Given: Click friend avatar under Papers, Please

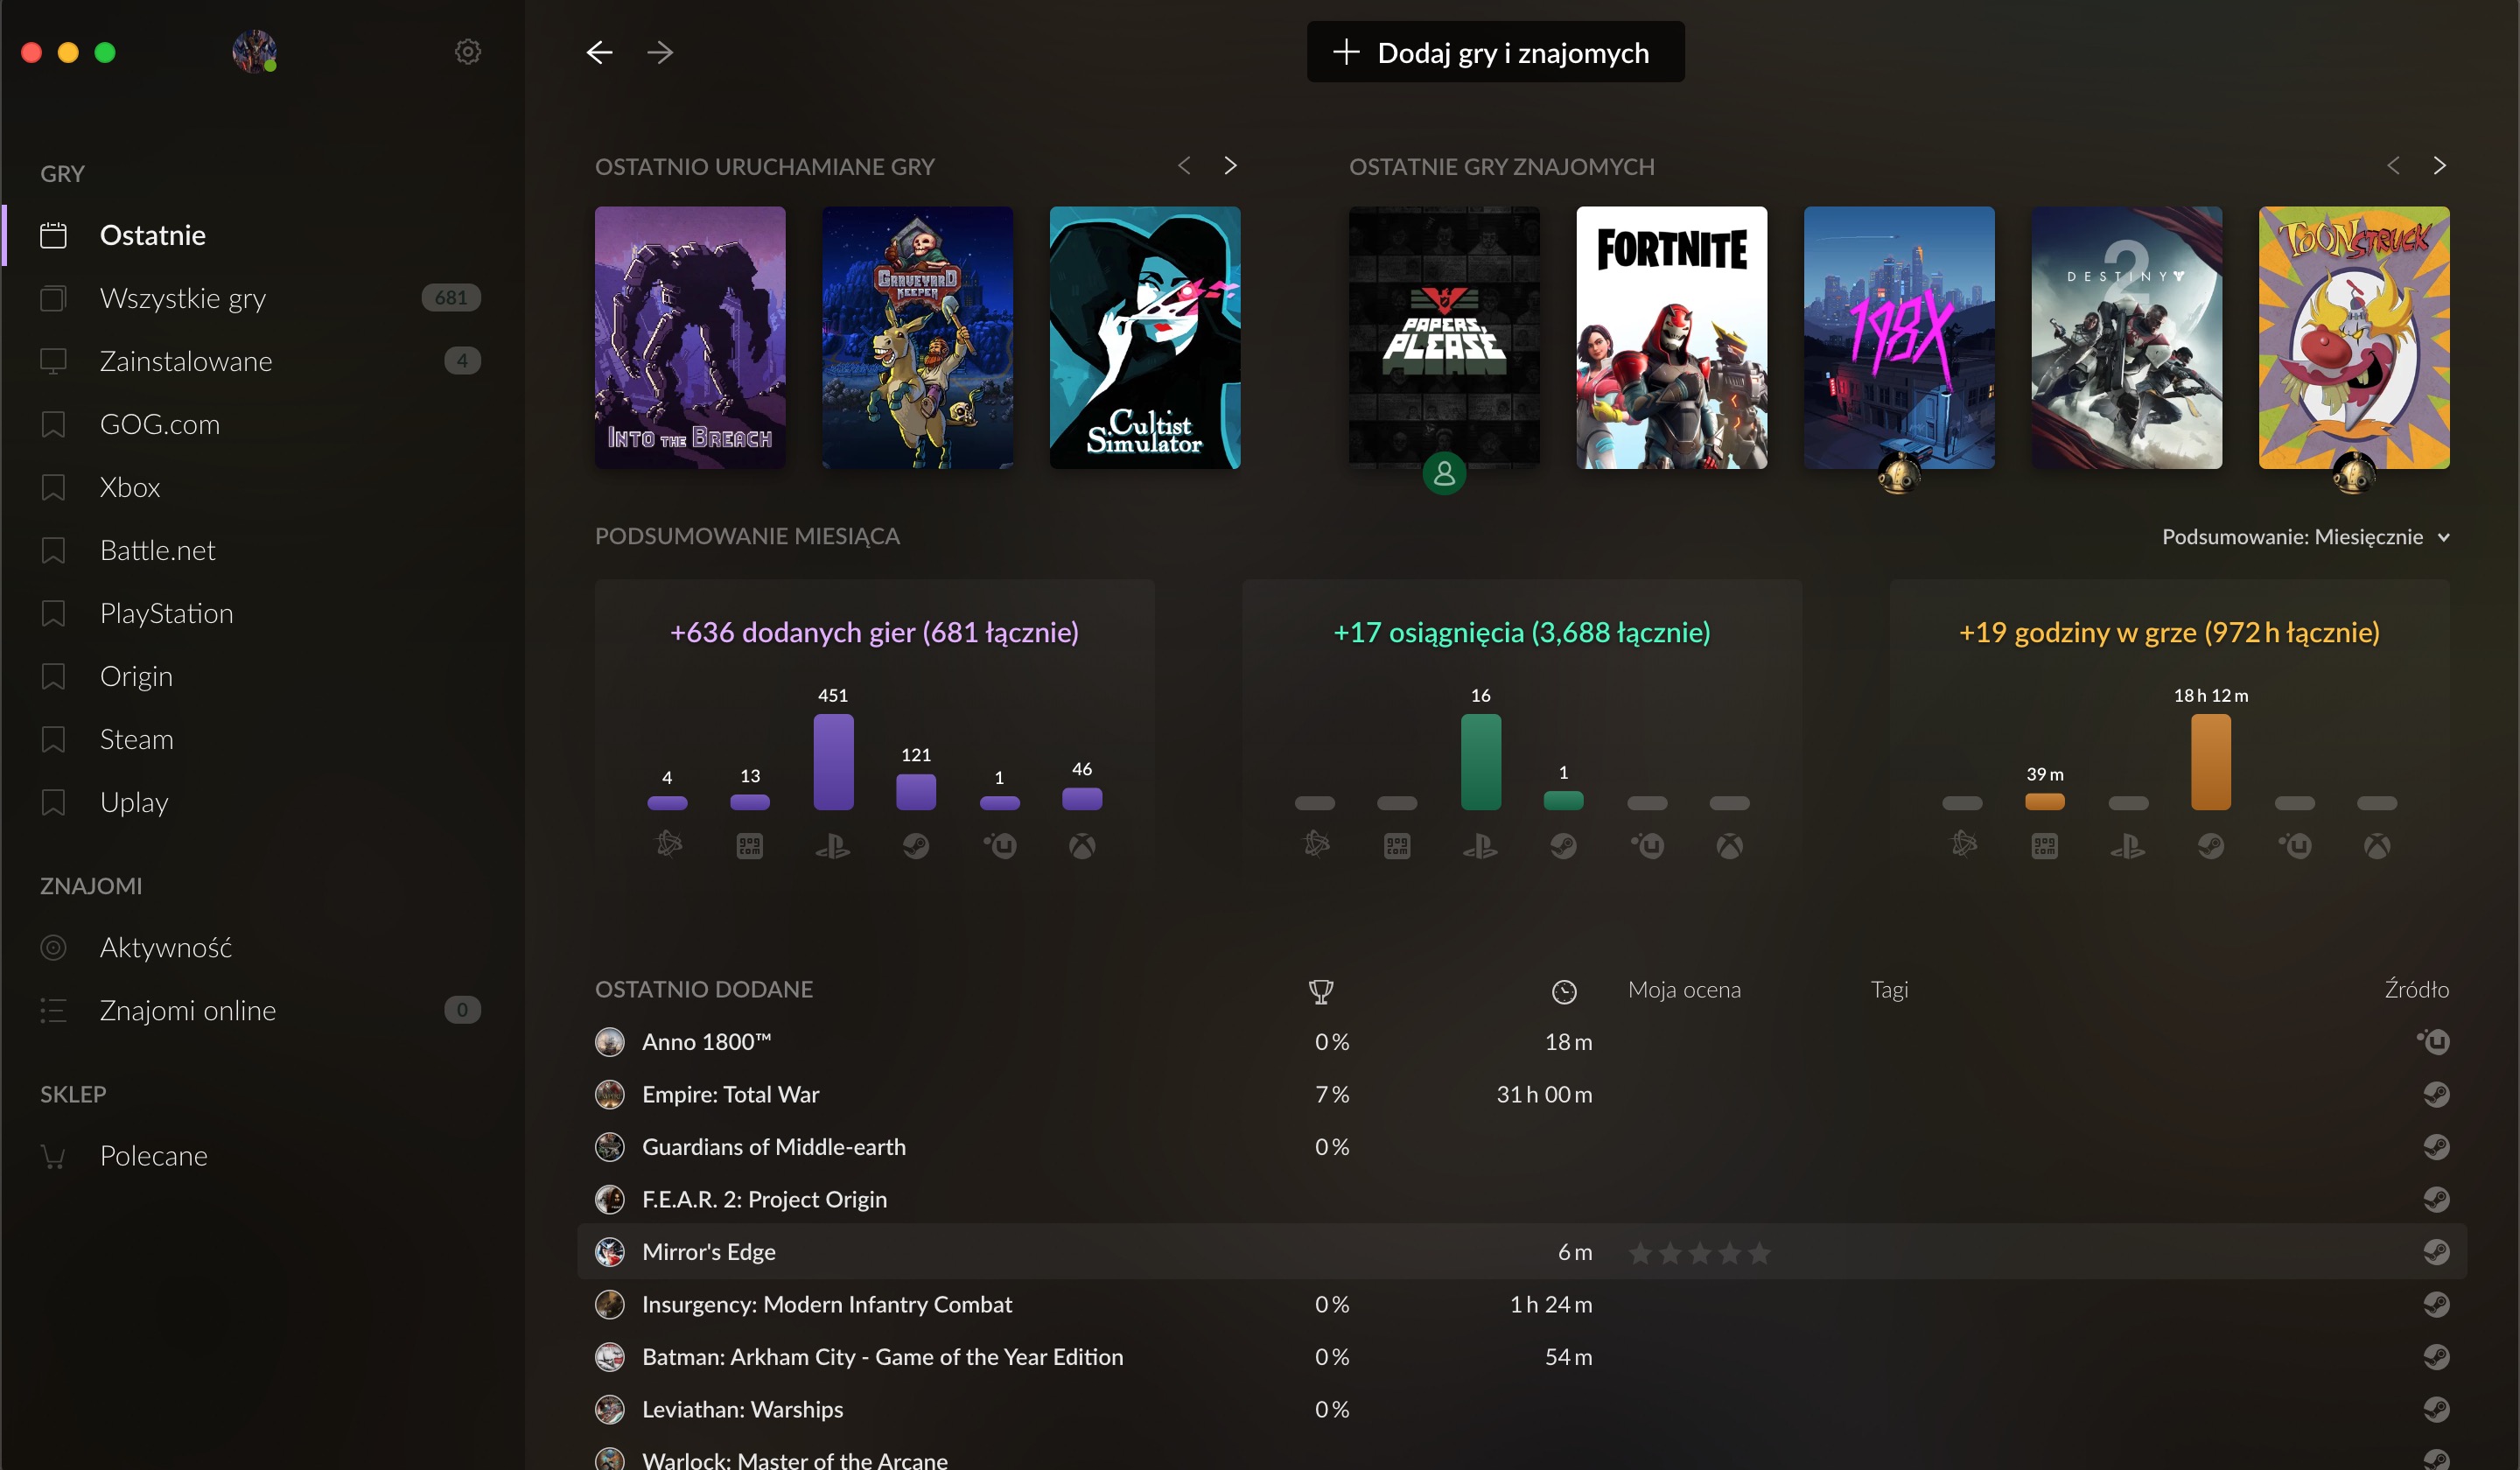Looking at the screenshot, I should tap(1444, 473).
